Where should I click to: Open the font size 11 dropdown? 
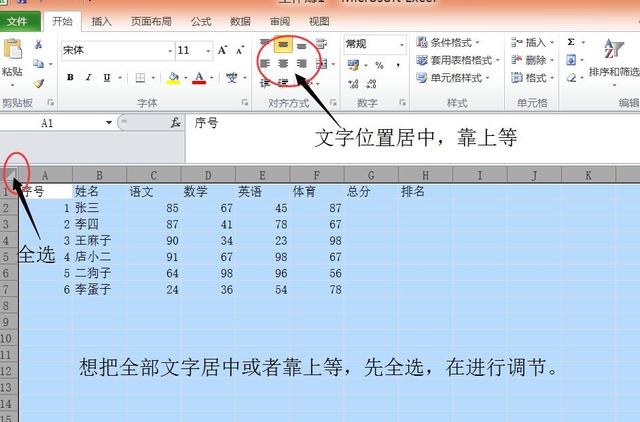tap(208, 51)
